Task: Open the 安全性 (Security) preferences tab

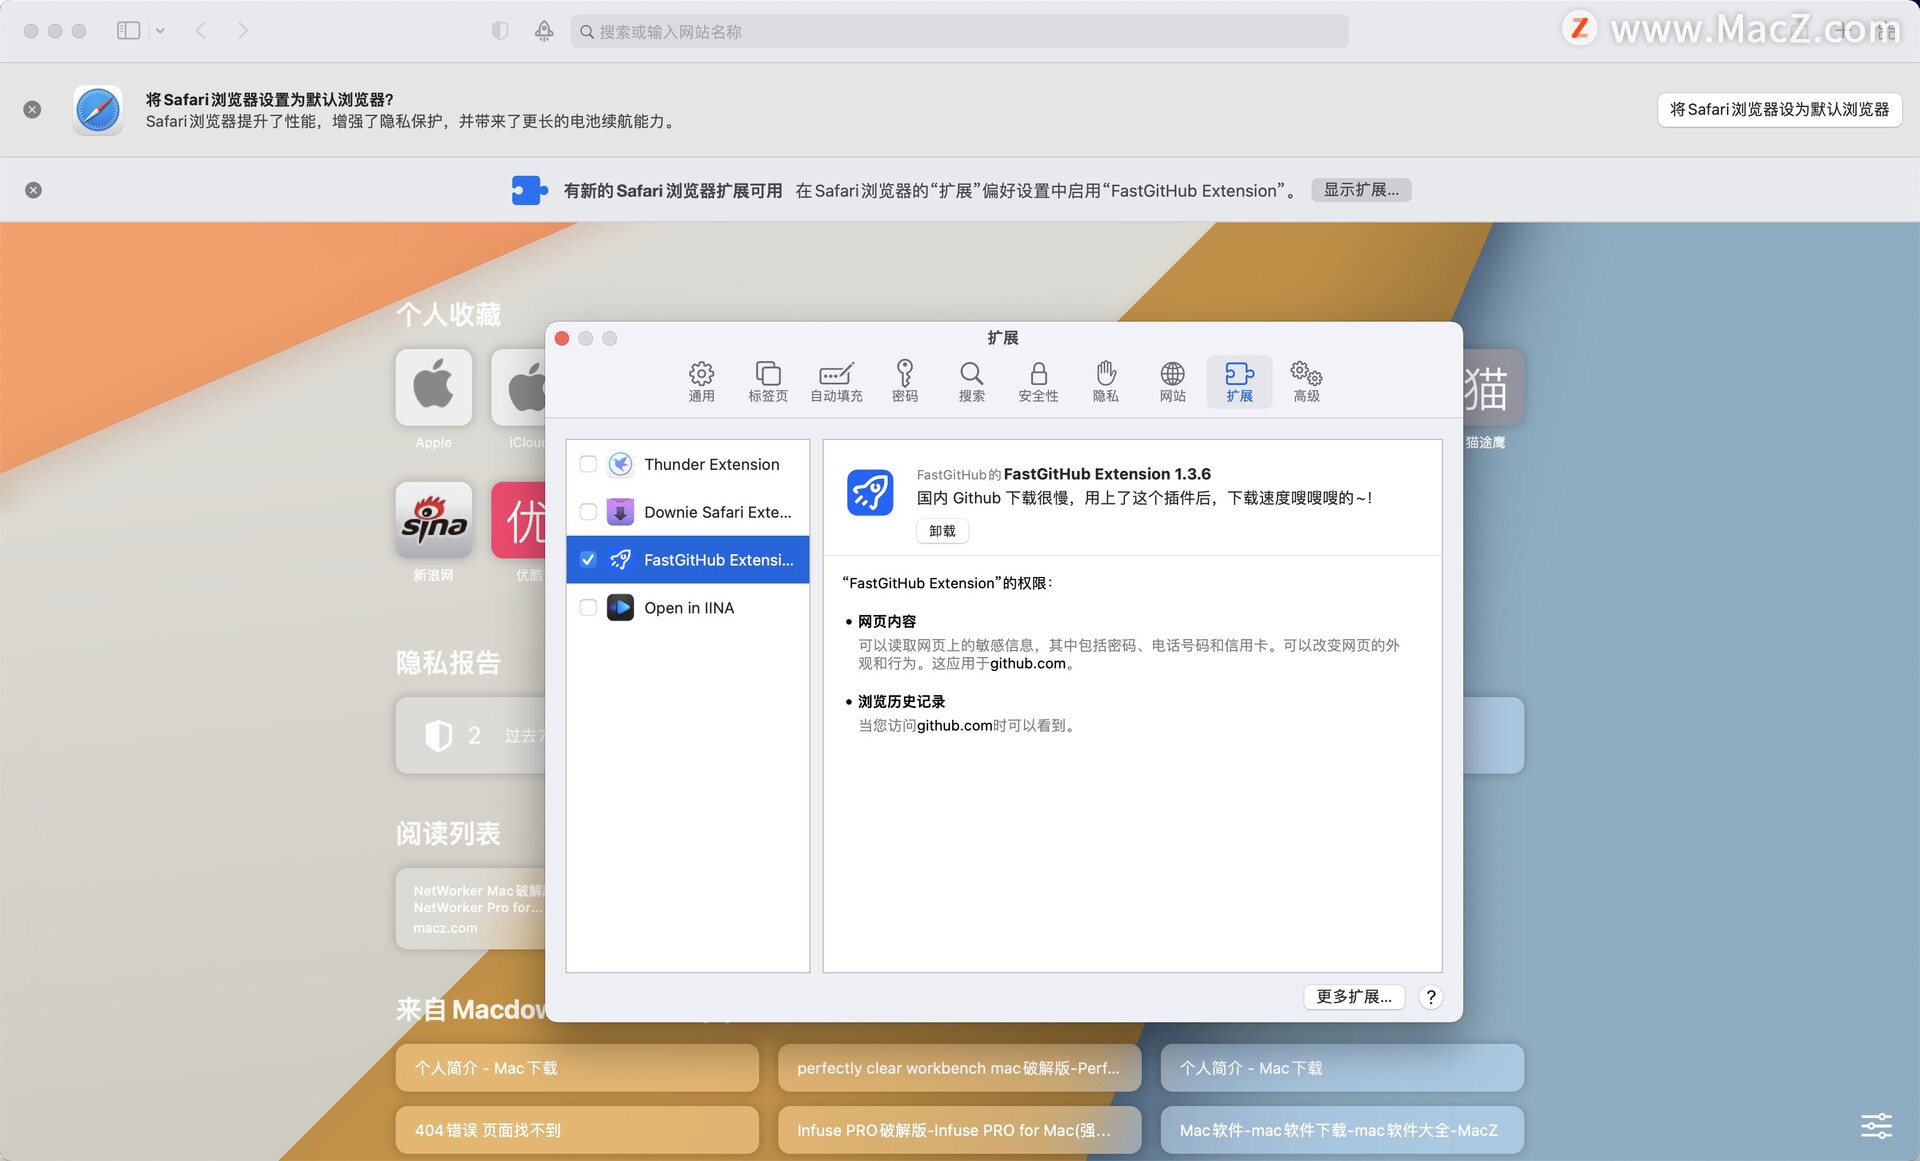Action: point(1038,381)
